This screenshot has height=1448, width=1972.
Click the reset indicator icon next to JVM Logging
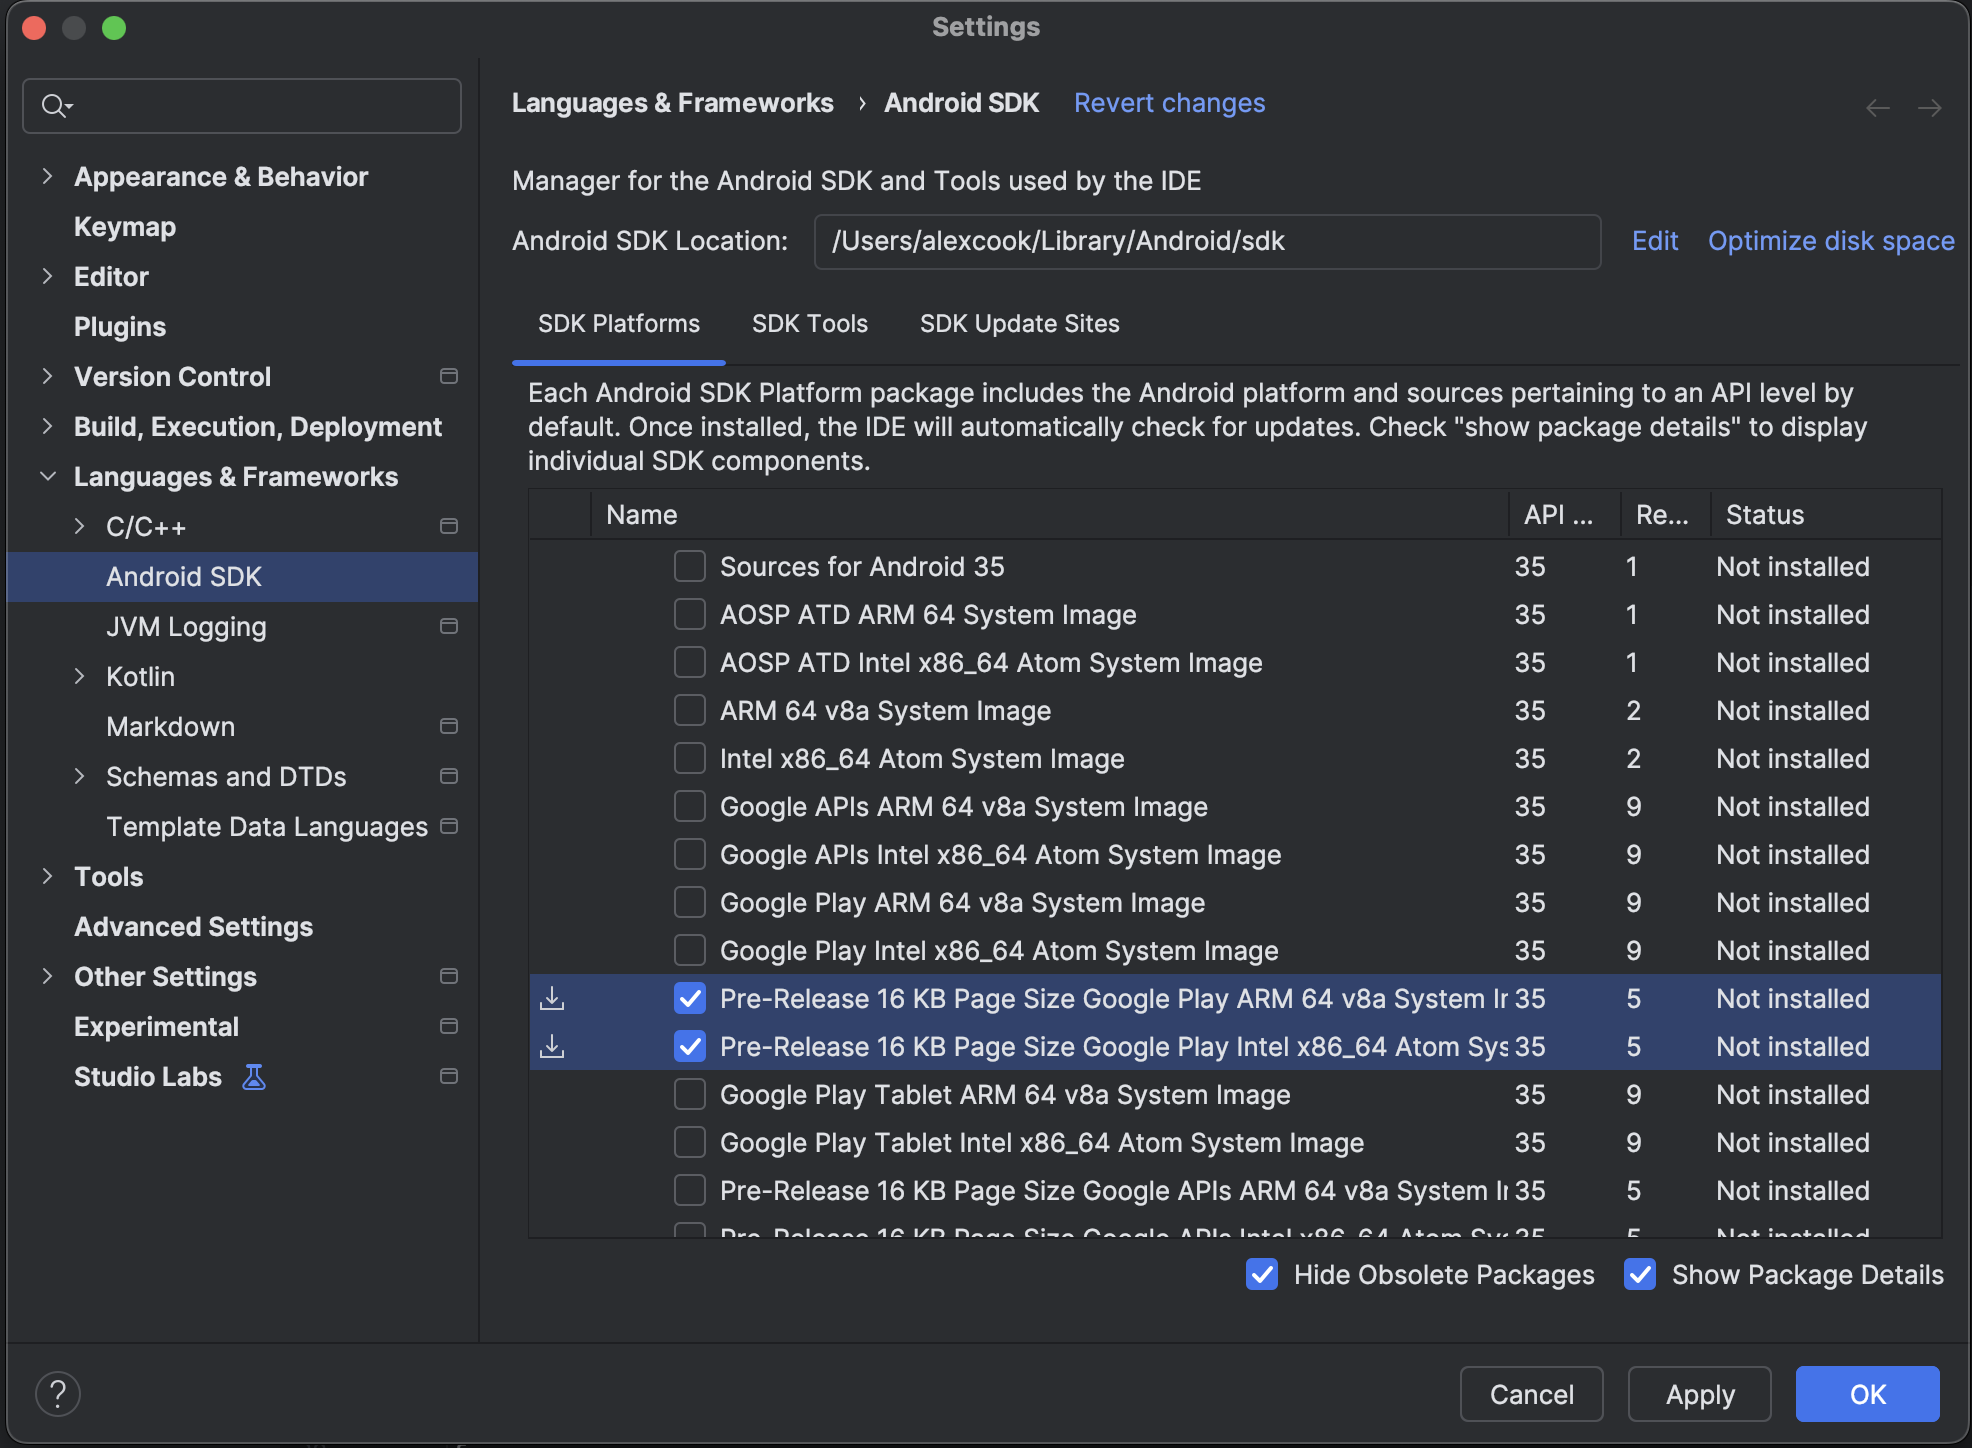click(448, 626)
